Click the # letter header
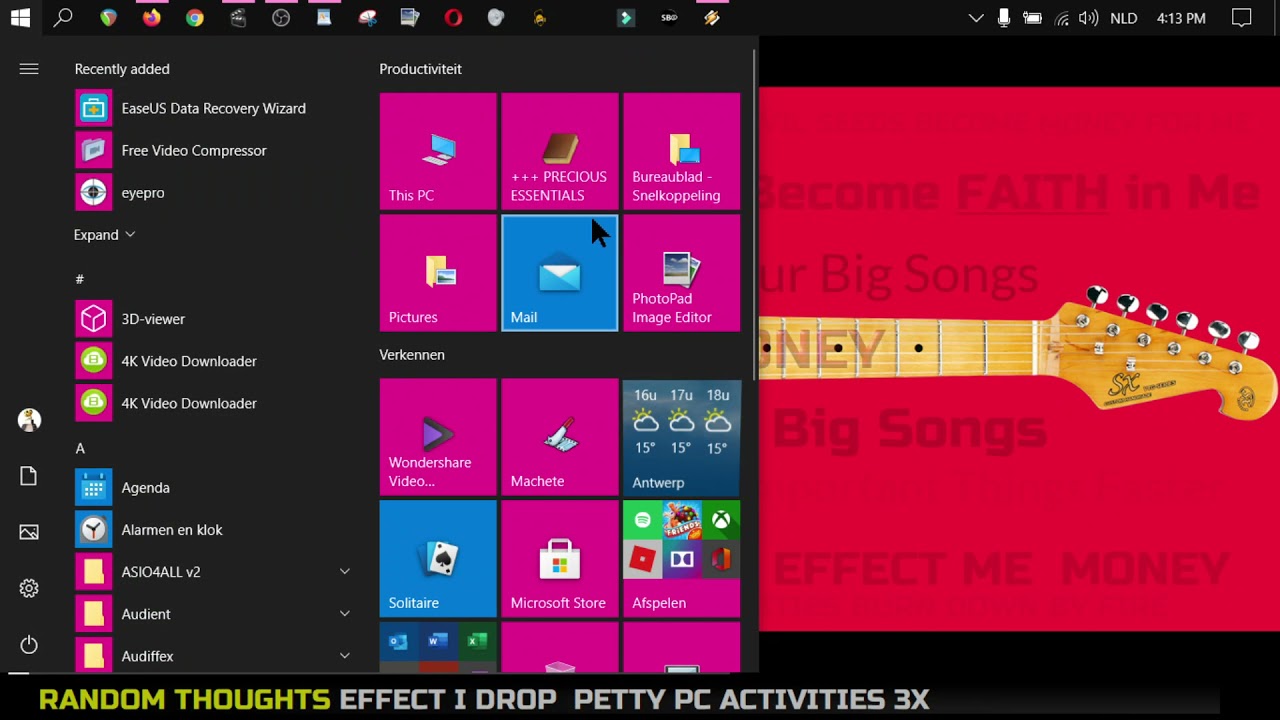The width and height of the screenshot is (1280, 720). (x=80, y=279)
